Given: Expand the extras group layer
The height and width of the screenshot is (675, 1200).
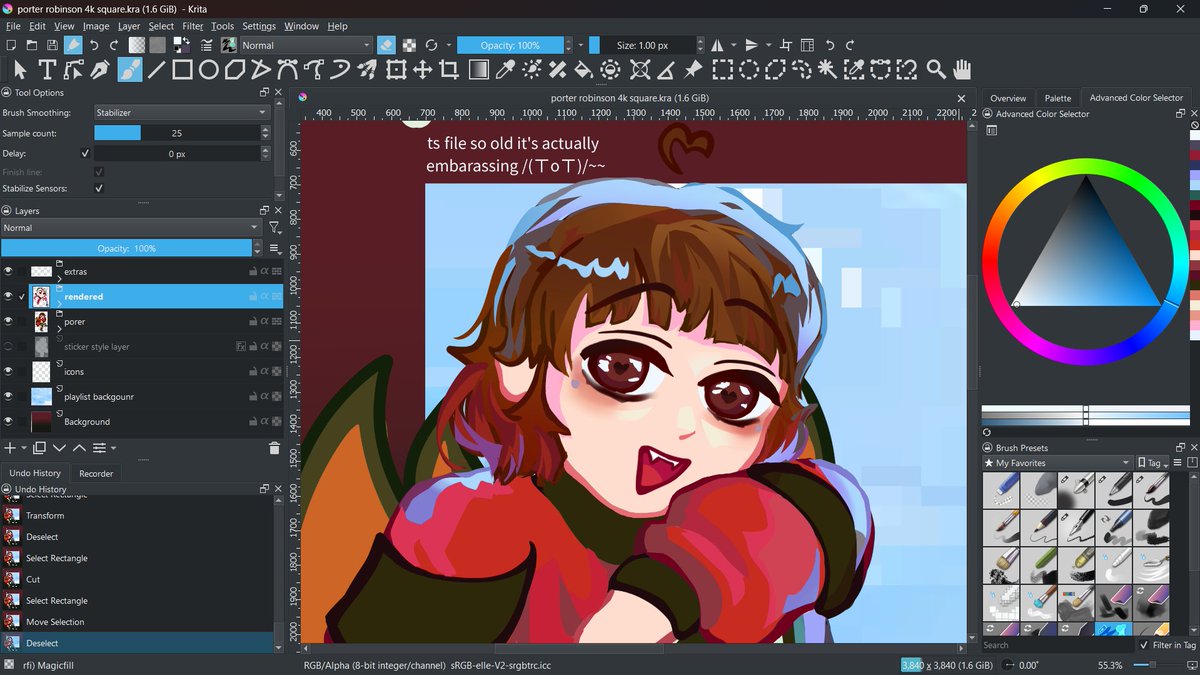Looking at the screenshot, I should (59, 278).
